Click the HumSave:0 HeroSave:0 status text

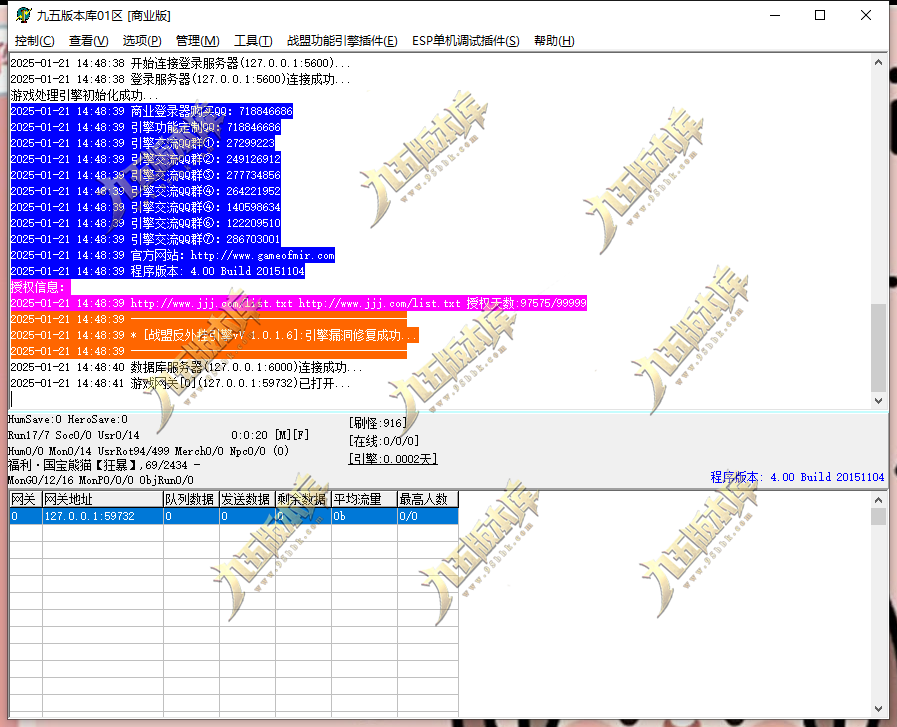(68, 419)
